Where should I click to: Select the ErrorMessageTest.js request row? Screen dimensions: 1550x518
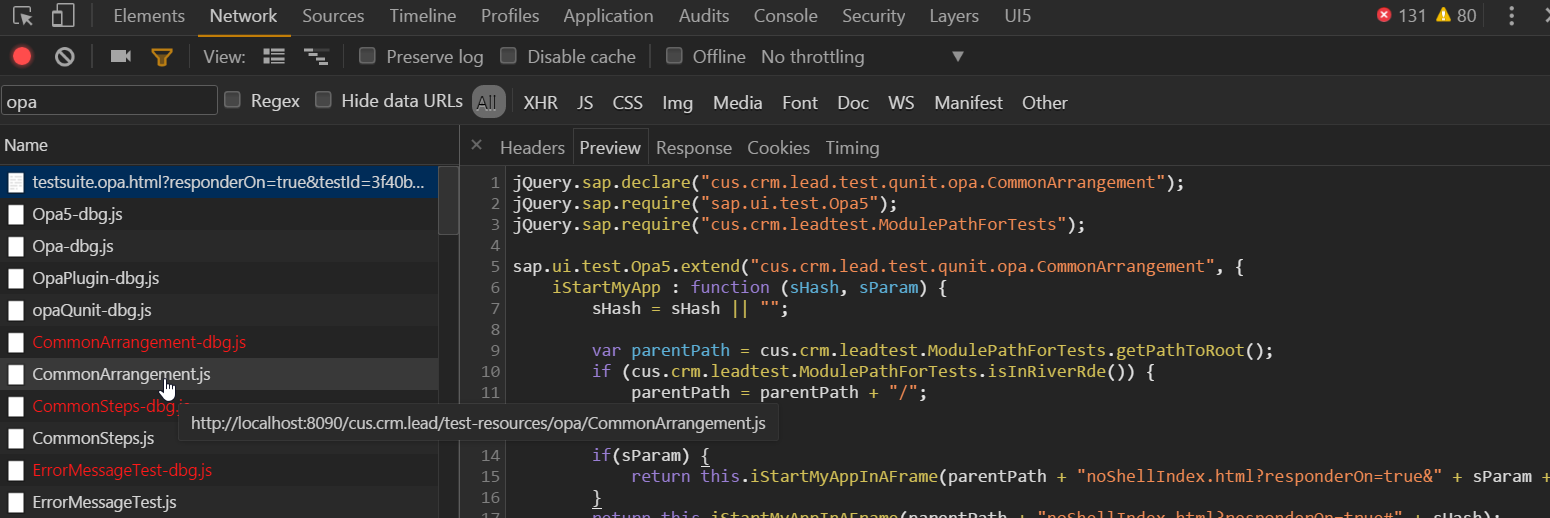coord(219,502)
